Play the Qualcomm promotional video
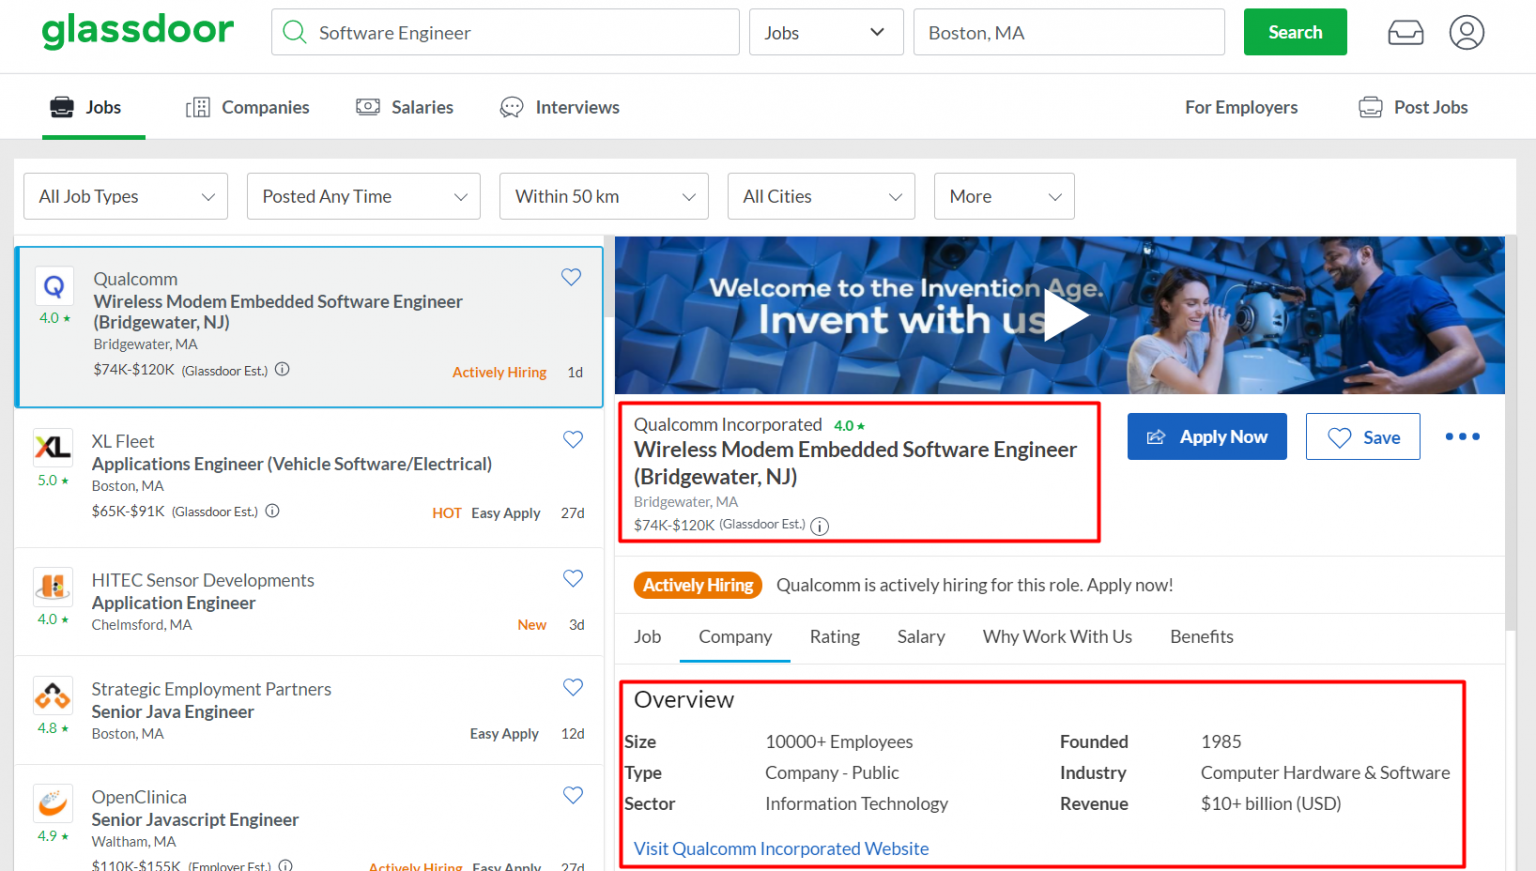The image size is (1536, 871). 1066,315
